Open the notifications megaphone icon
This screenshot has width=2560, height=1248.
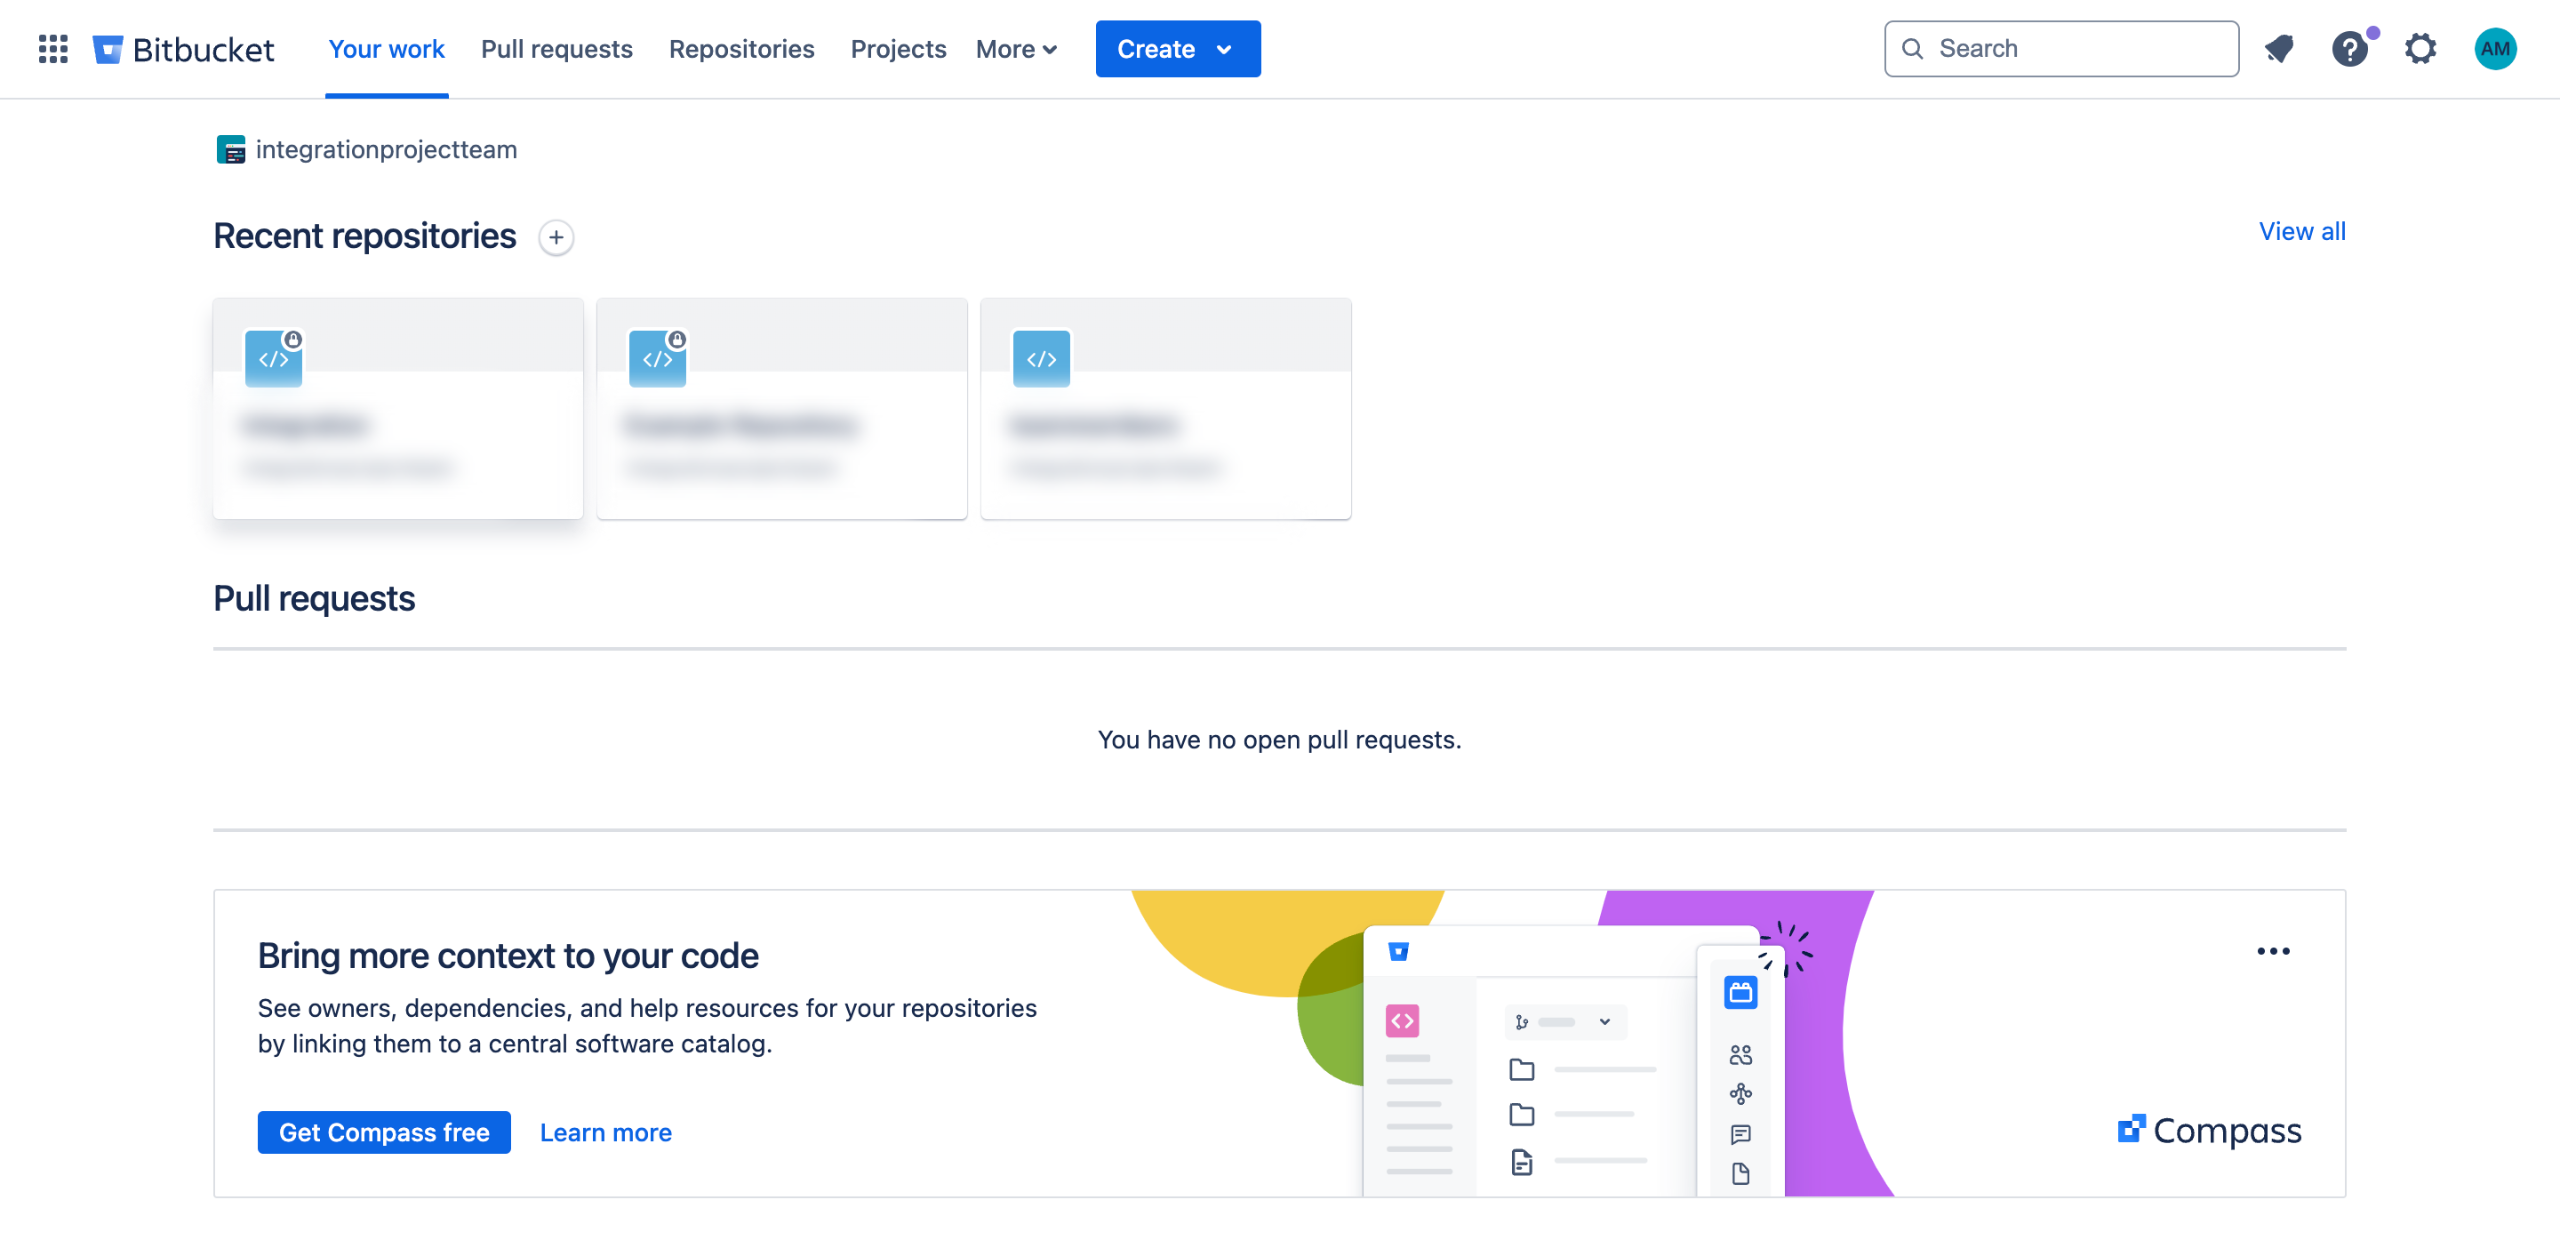2279,49
